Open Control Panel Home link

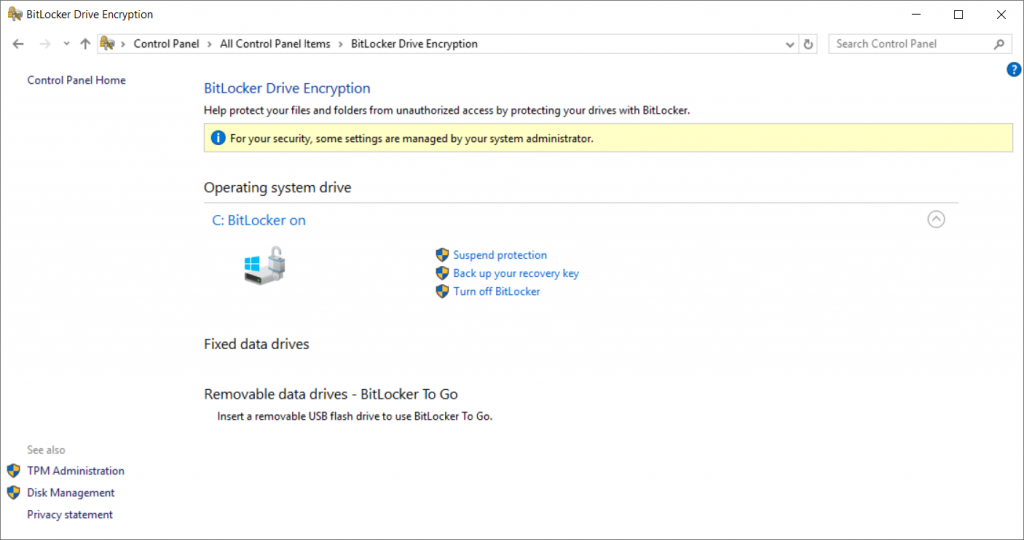(x=76, y=80)
